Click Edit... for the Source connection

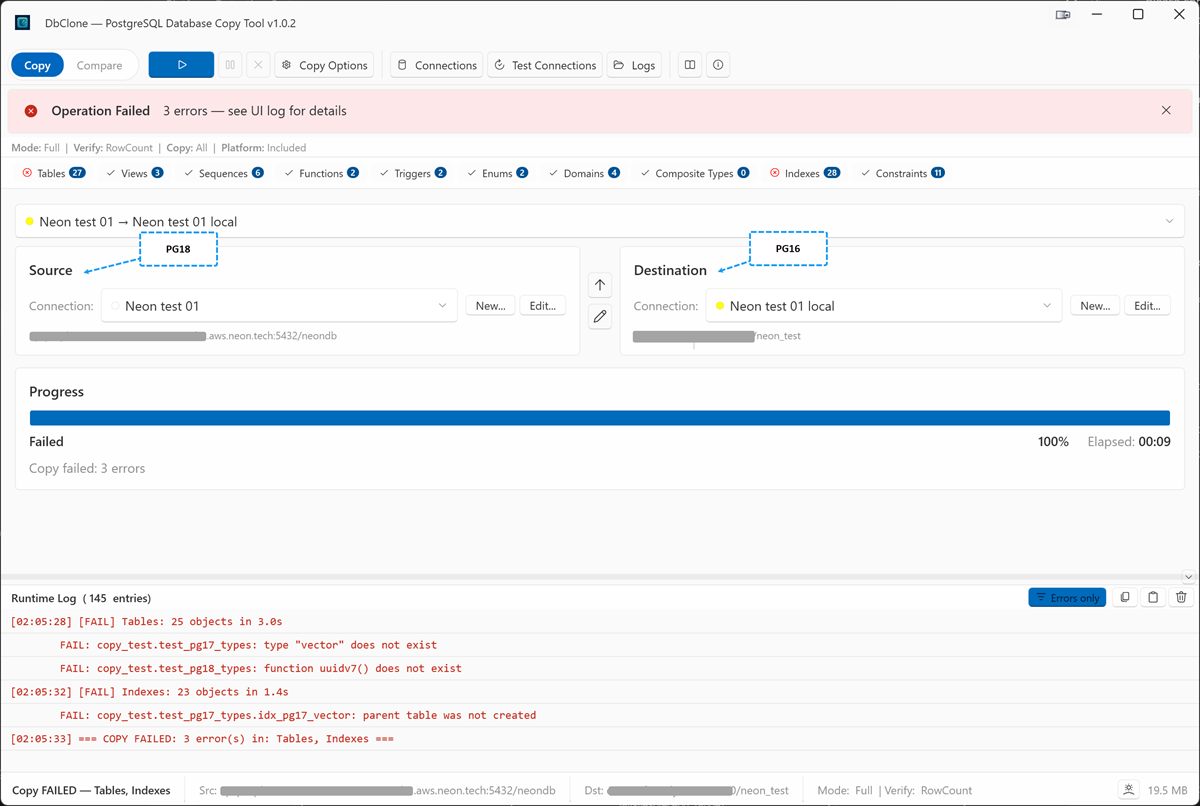543,306
